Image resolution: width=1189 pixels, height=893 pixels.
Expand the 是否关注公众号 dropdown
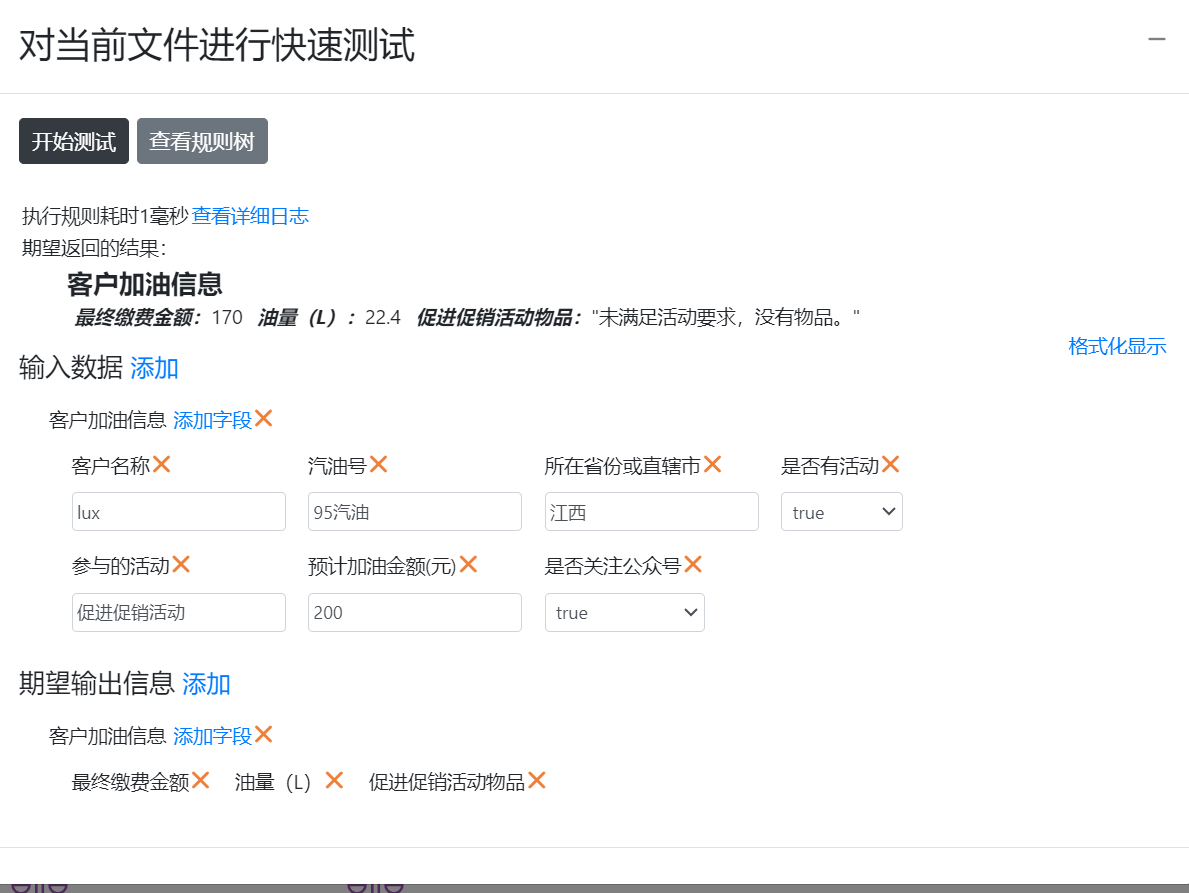pyautogui.click(x=624, y=613)
